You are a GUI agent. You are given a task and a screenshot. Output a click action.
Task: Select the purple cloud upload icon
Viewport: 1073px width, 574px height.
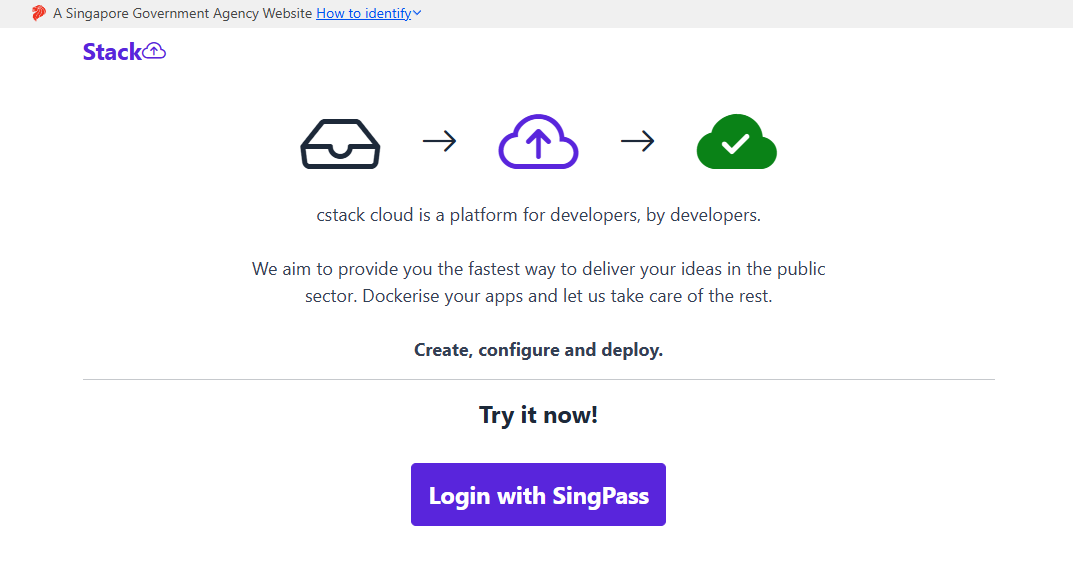[x=539, y=141]
